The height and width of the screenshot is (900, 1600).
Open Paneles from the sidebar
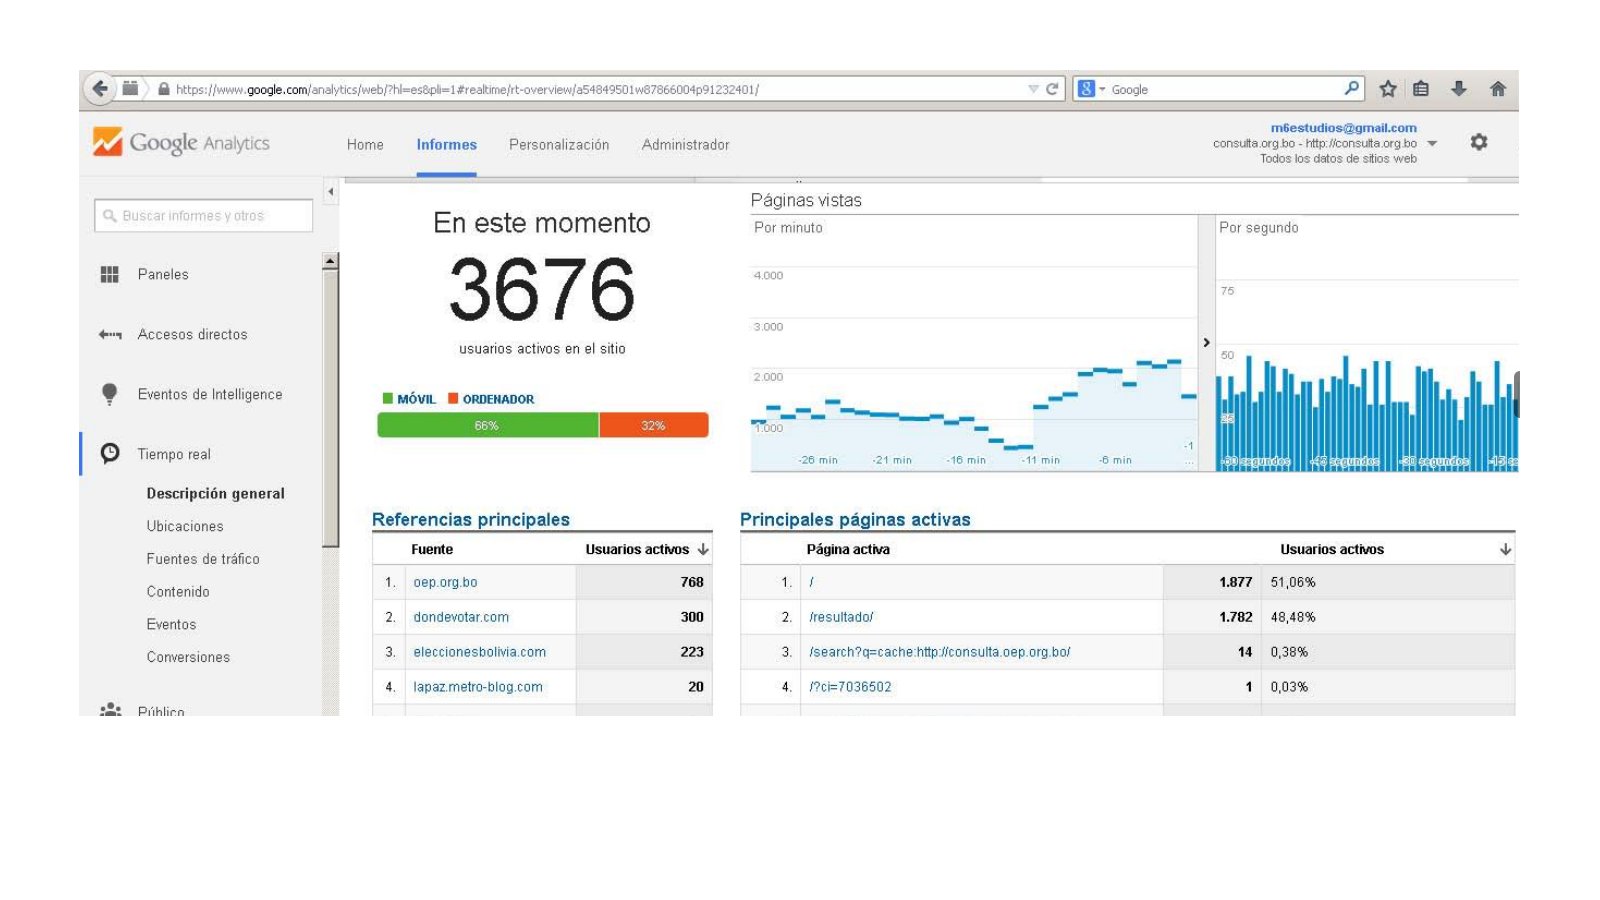pyautogui.click(x=163, y=274)
